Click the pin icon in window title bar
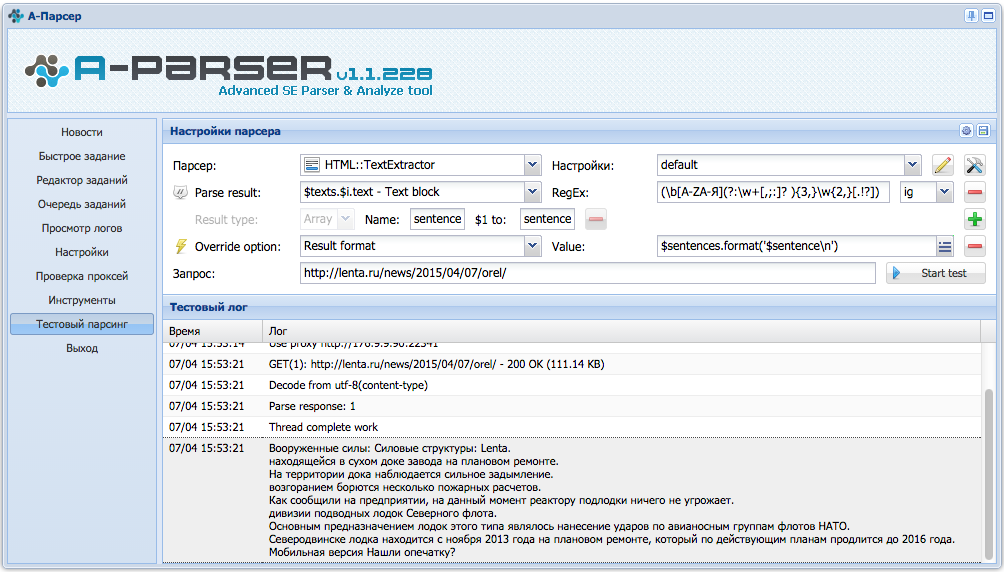The image size is (1004, 572). click(971, 16)
